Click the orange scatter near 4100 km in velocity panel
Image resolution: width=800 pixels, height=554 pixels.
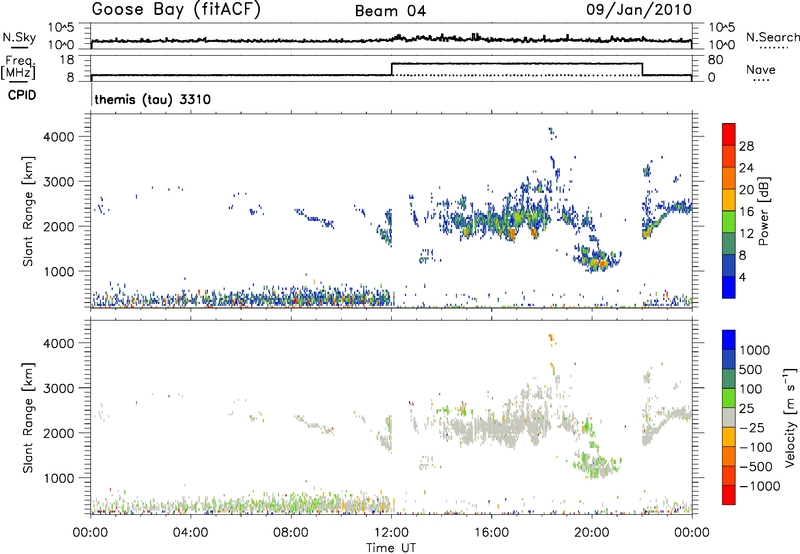pos(551,338)
